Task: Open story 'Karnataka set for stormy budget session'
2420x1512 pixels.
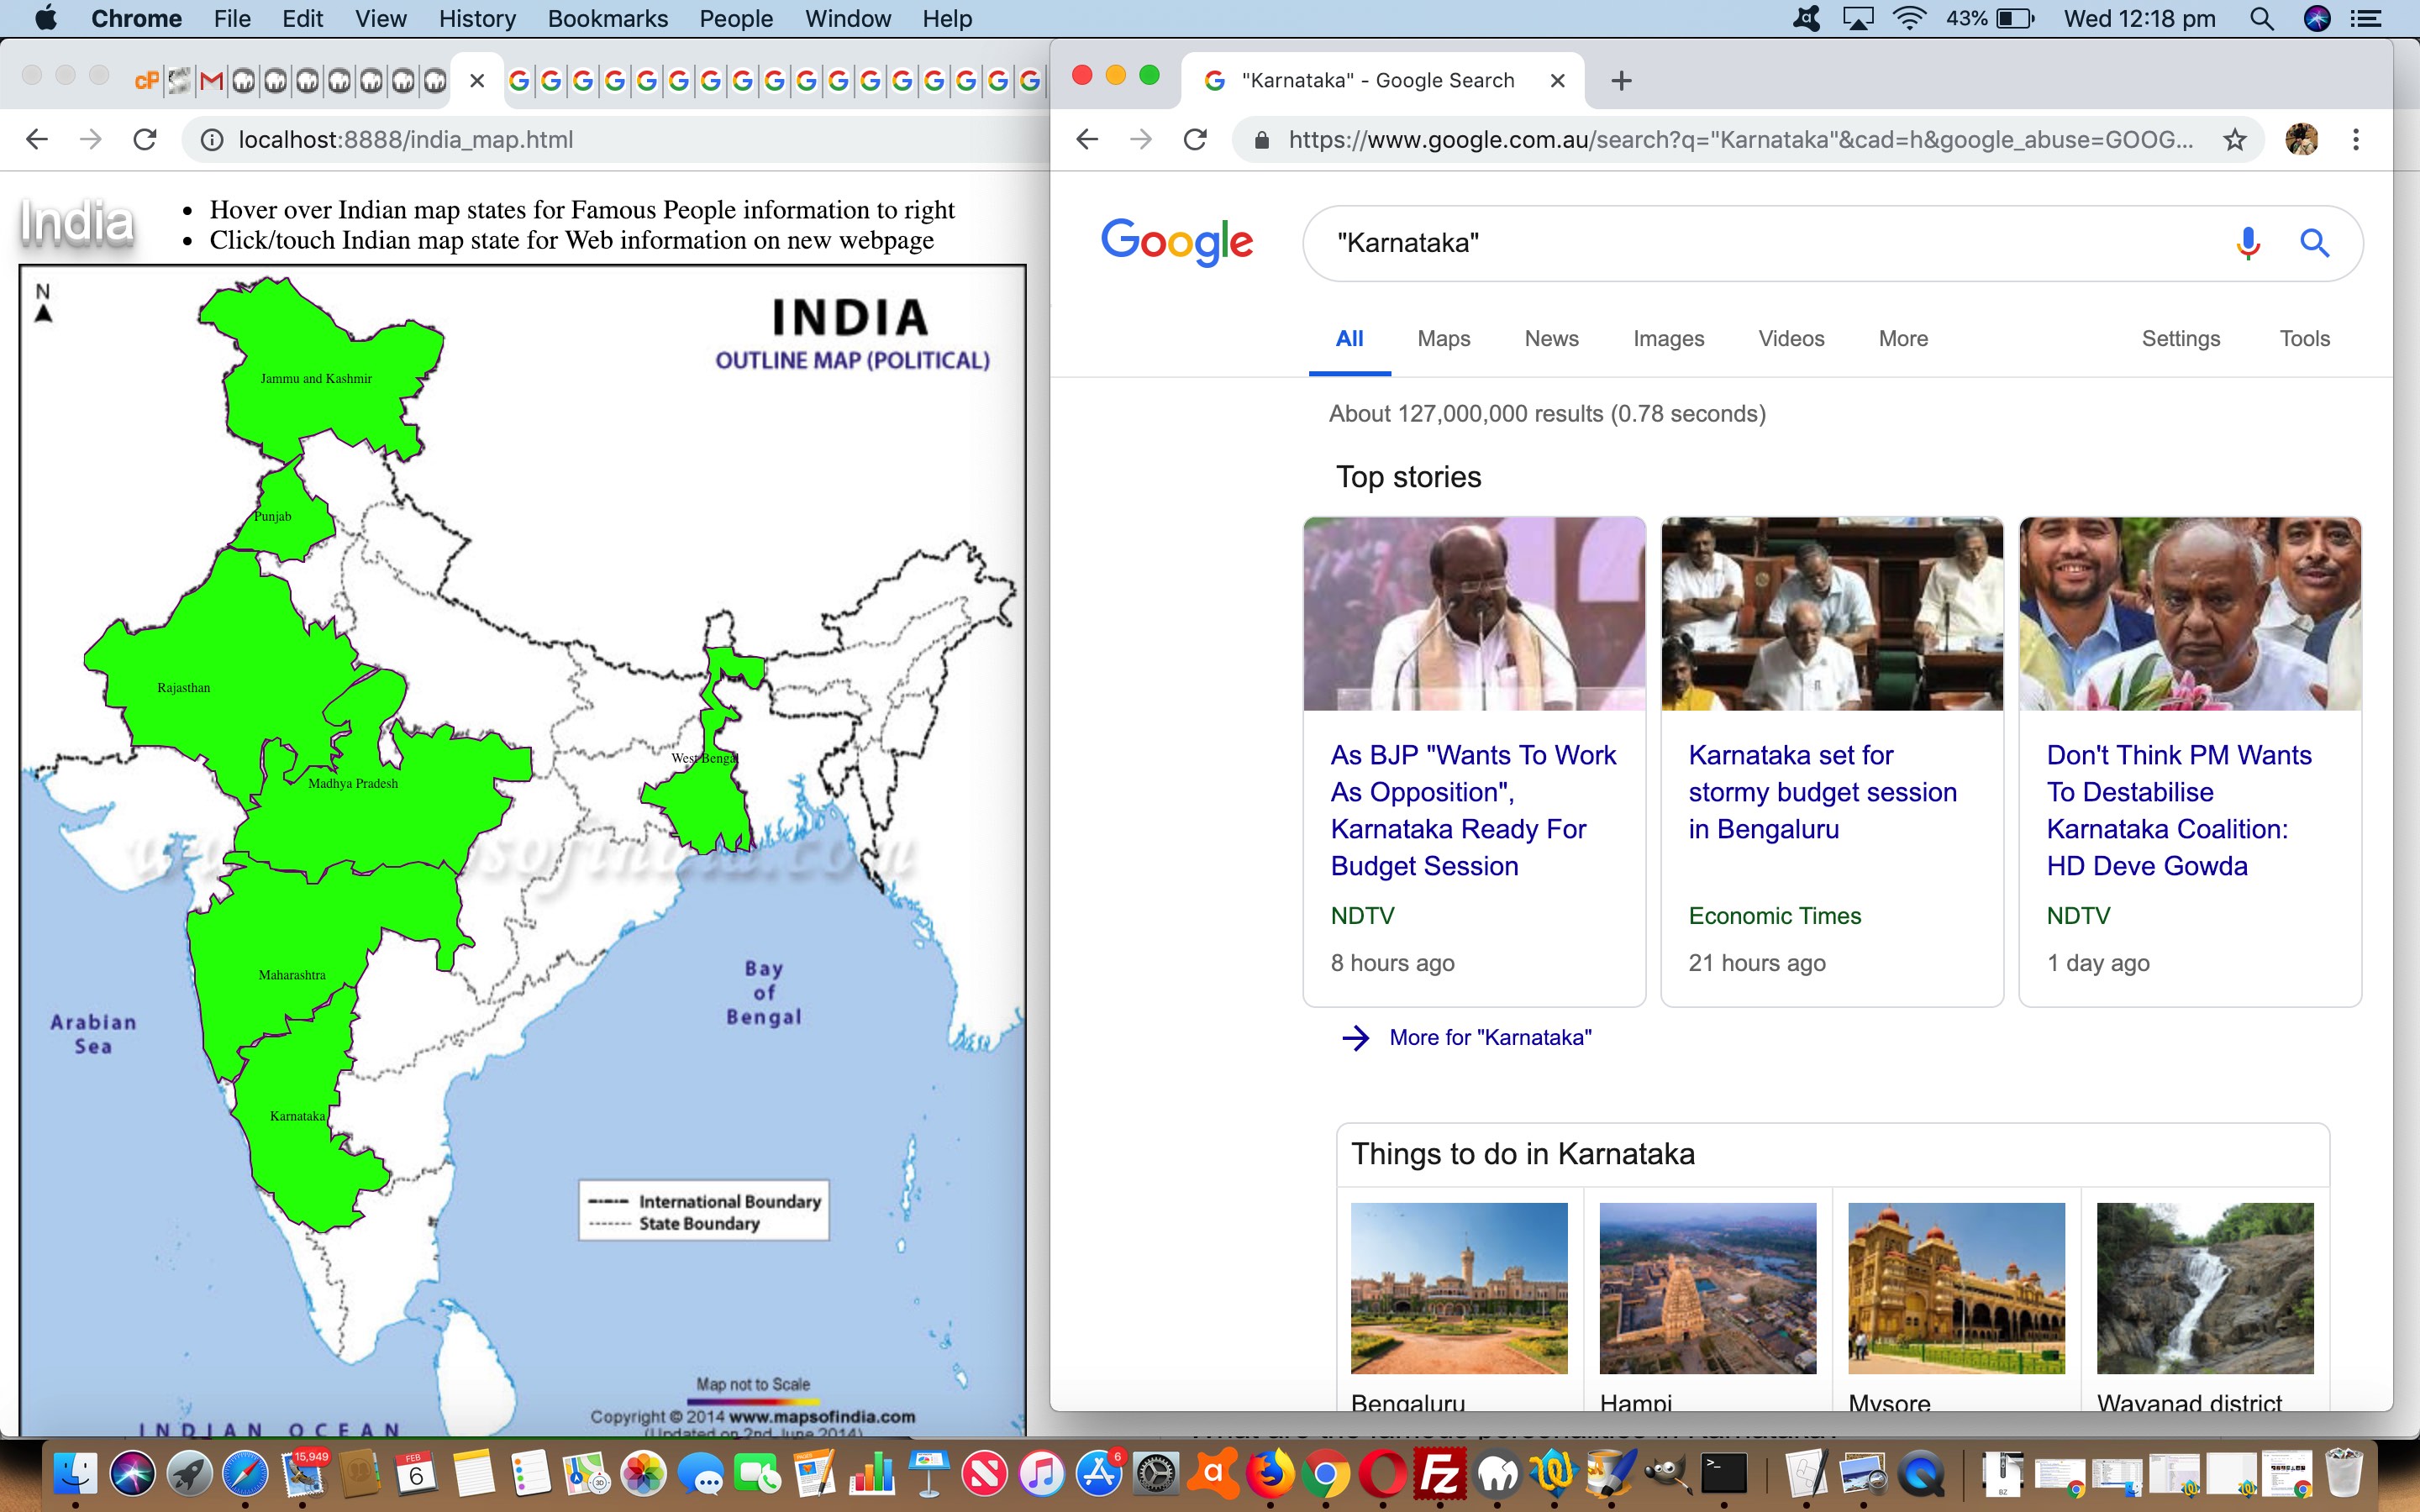Action: (1822, 792)
